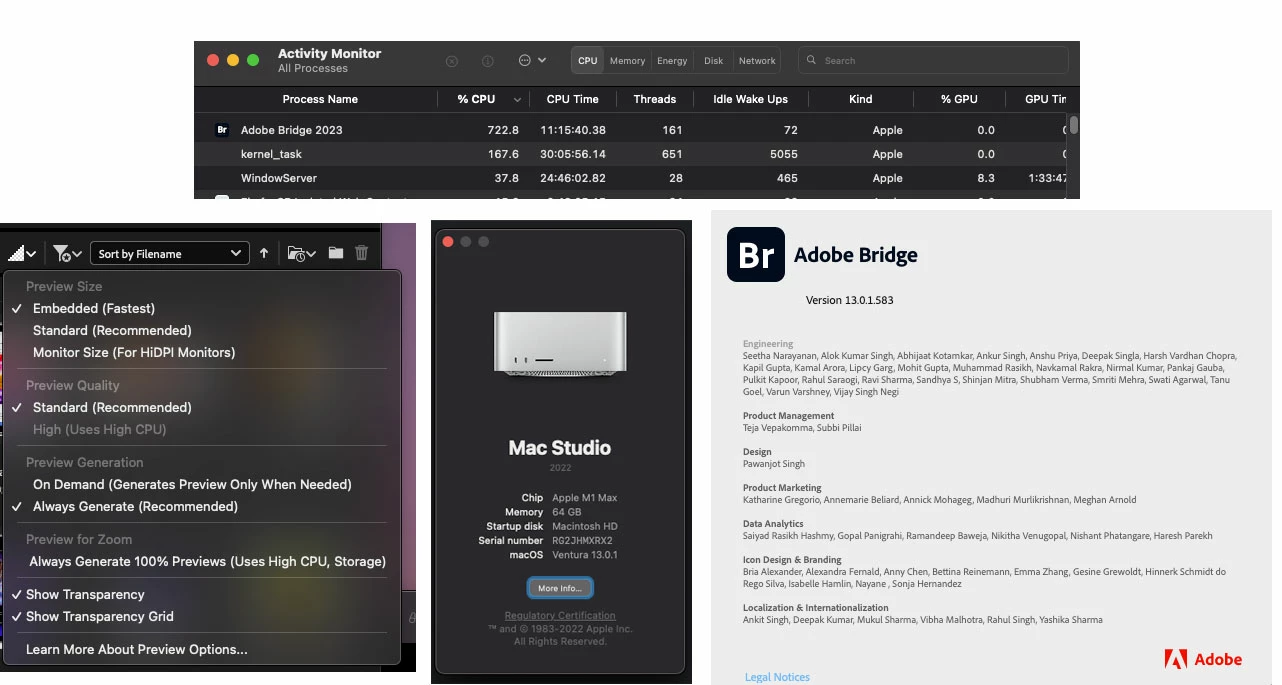Click the Adobe Bridge Br logo in About window

coord(756,254)
